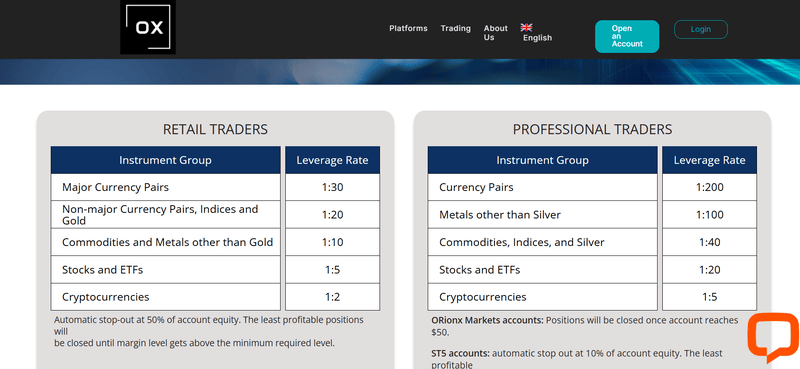Click Instrument Group header in Retail table

coord(165,160)
